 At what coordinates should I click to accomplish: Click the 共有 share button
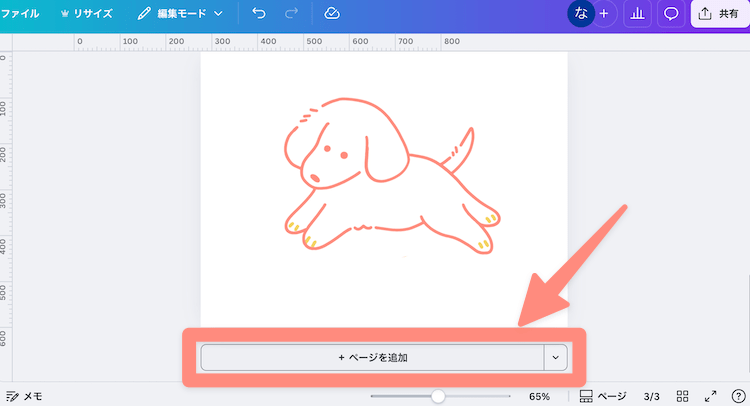point(720,14)
